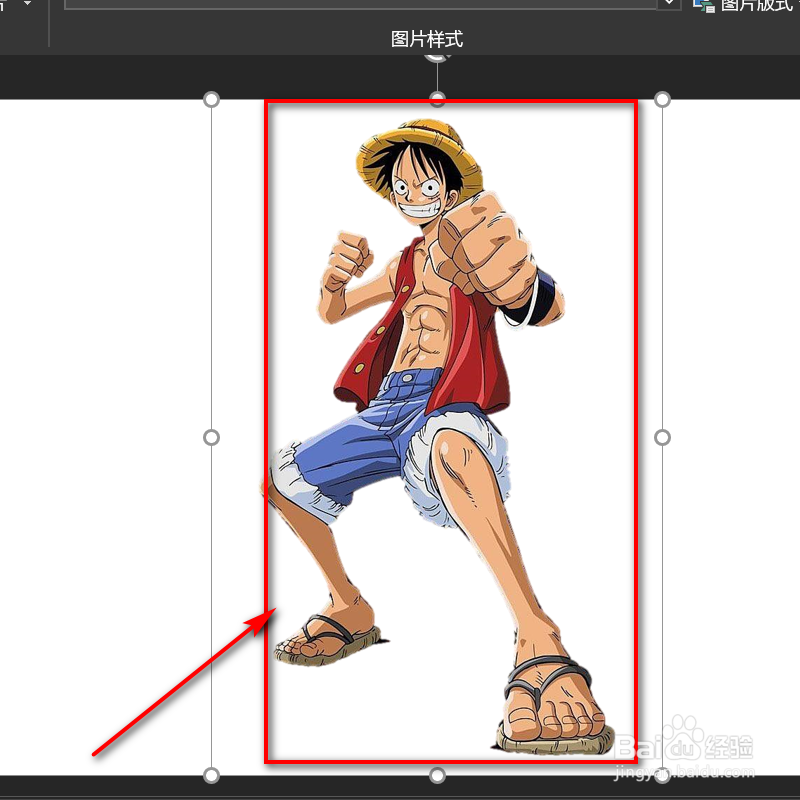Click the bottom-left corner sizing handle
This screenshot has width=800, height=800.
click(x=211, y=776)
